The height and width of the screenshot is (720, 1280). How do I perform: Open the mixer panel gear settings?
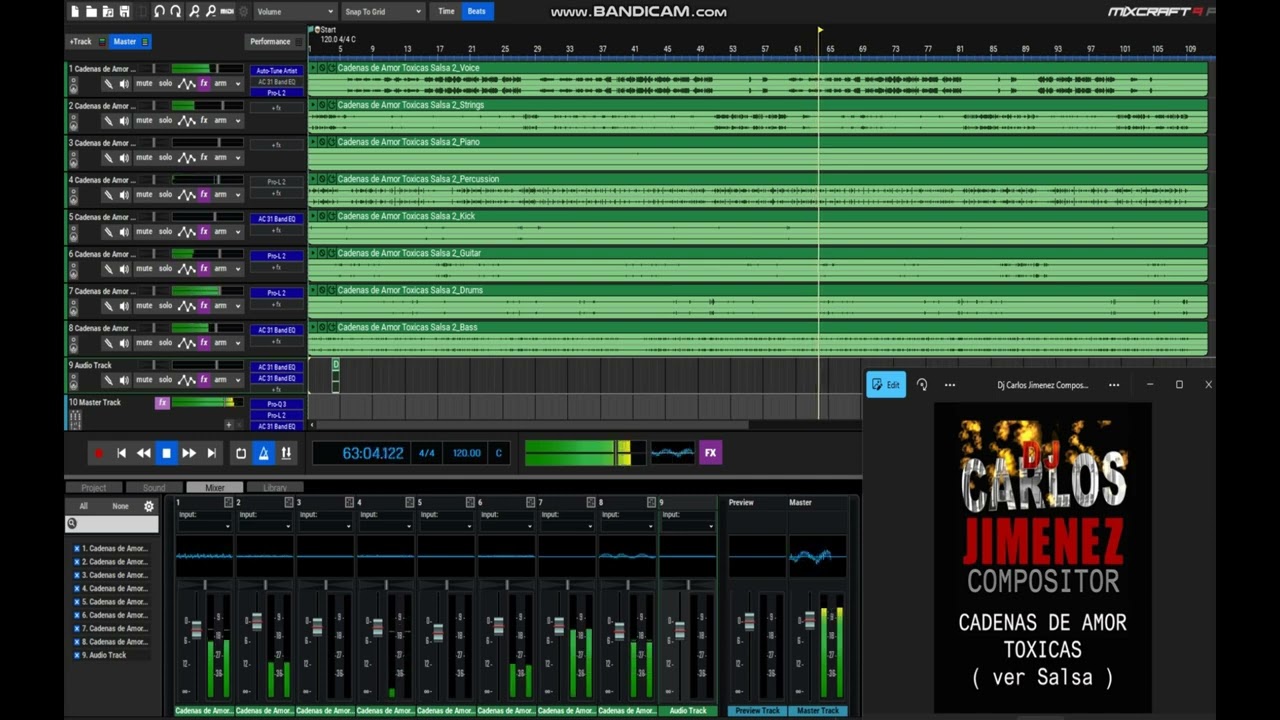149,506
